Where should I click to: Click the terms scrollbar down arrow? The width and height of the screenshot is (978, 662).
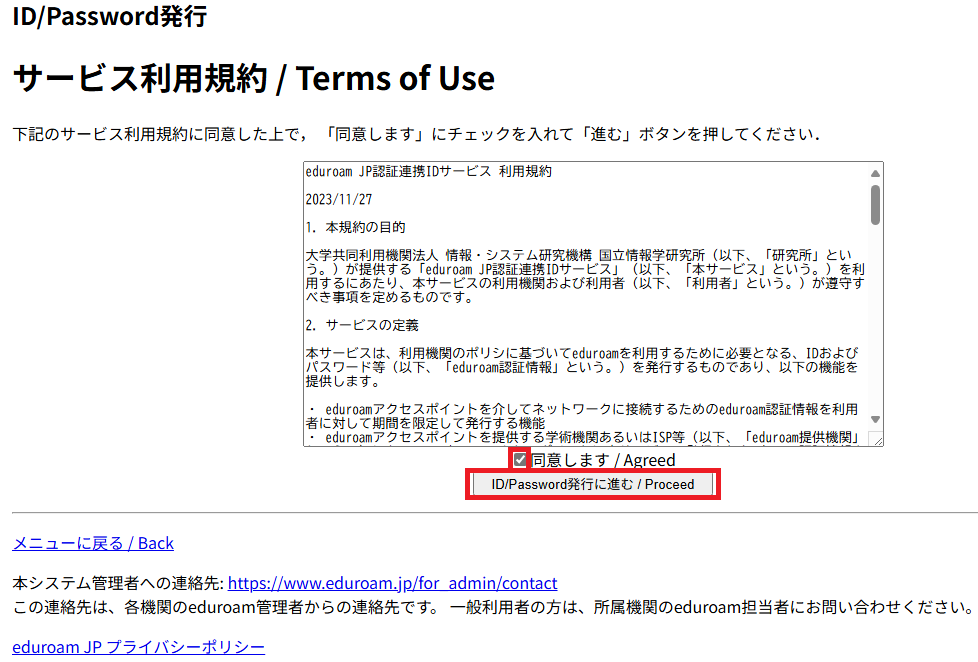[x=875, y=419]
